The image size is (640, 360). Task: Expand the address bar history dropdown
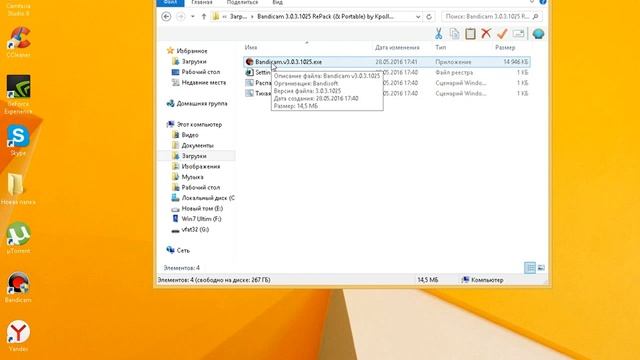coord(418,17)
